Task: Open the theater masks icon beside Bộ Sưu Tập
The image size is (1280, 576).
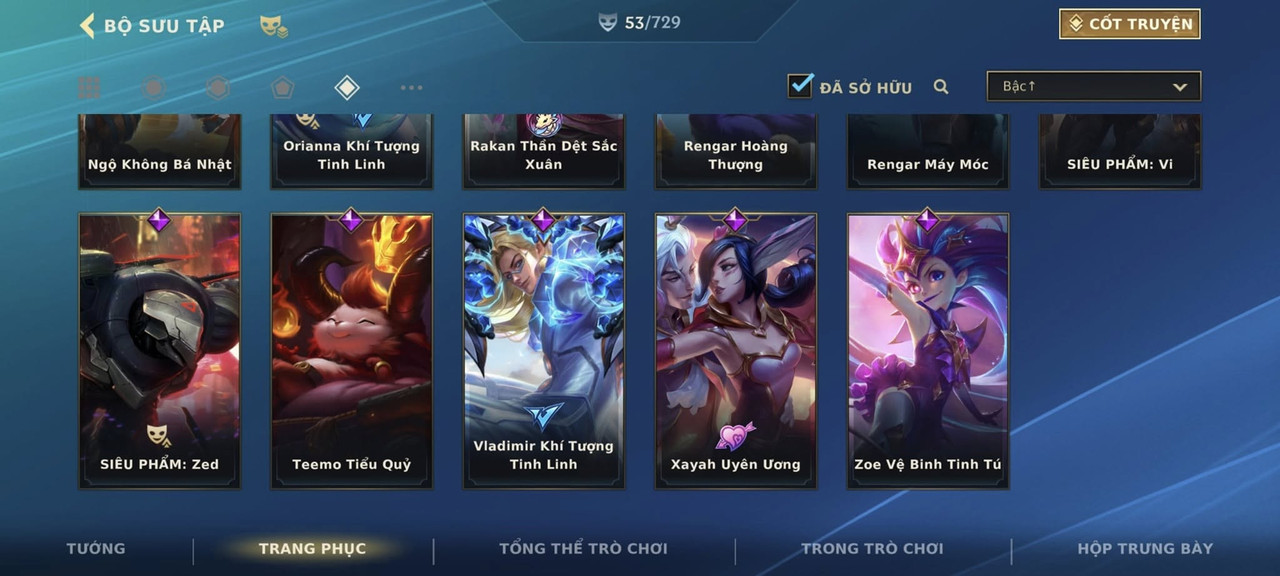Action: click(274, 26)
